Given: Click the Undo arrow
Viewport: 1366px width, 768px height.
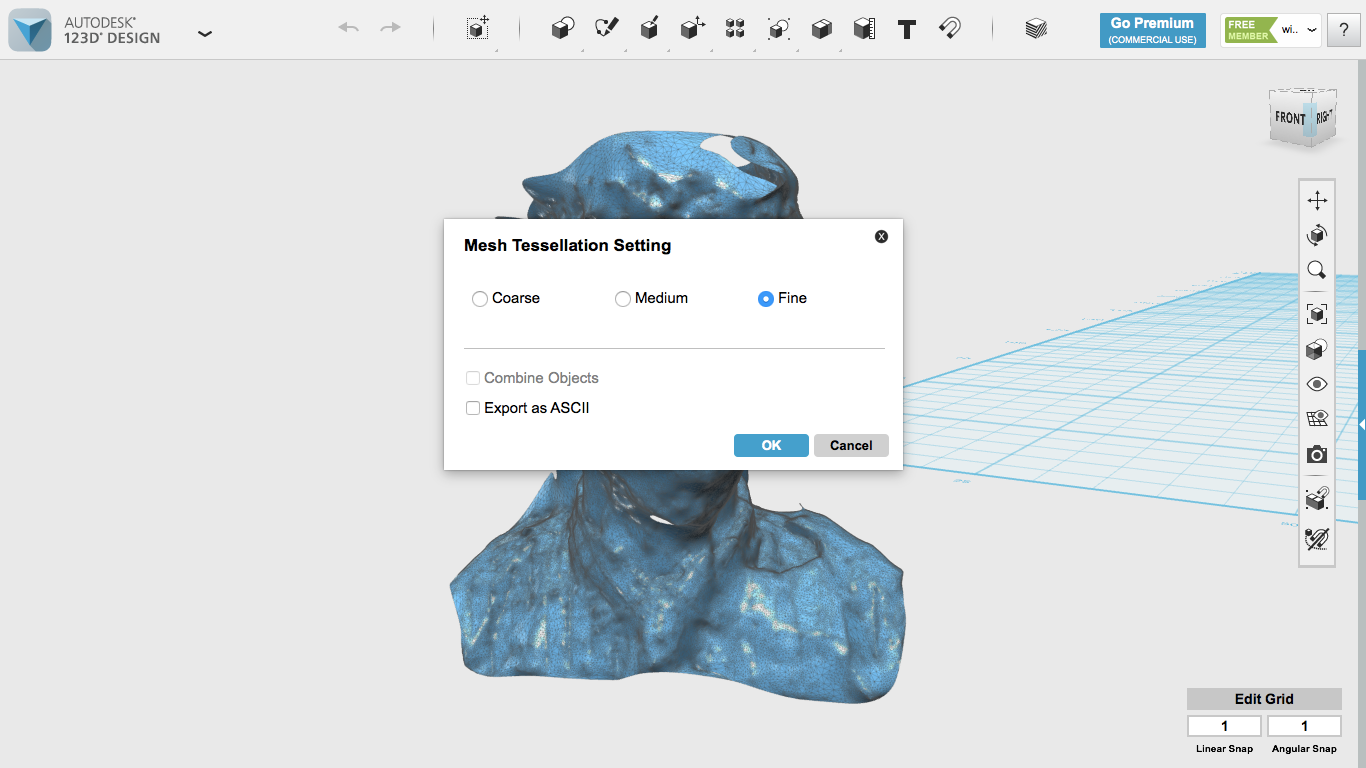Looking at the screenshot, I should tap(348, 28).
